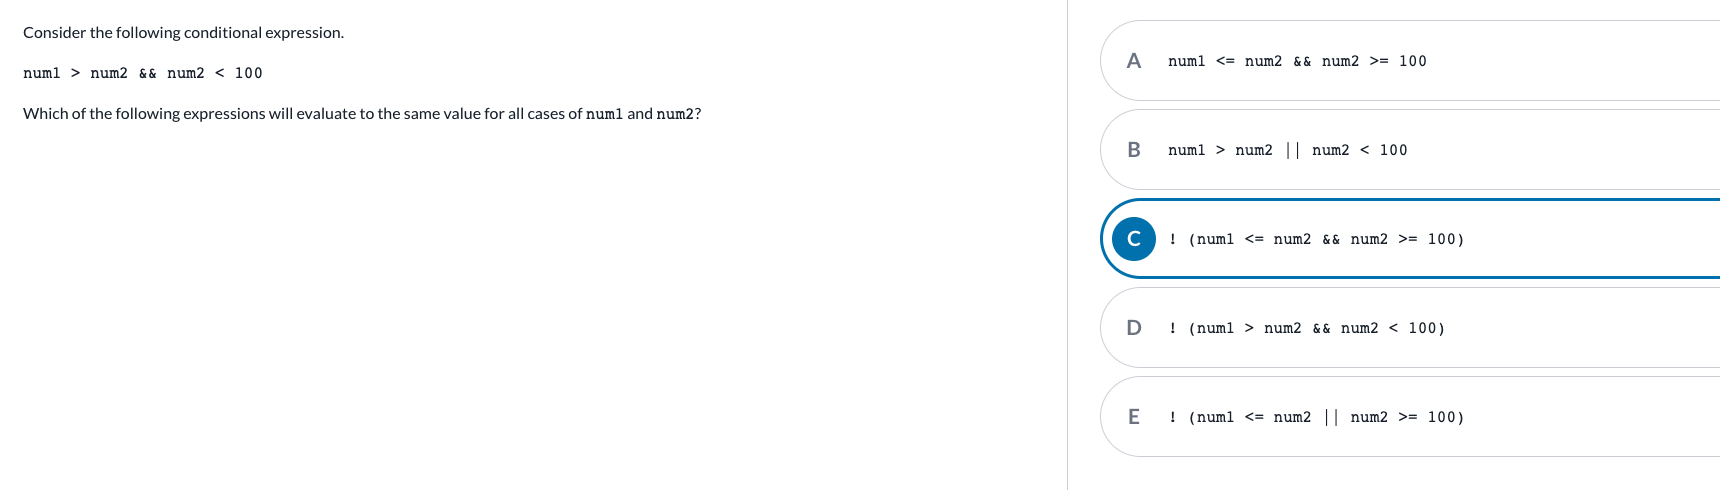Image resolution: width=1720 pixels, height=490 pixels.
Task: Pick the letter D answer circle
Action: [x=1133, y=328]
